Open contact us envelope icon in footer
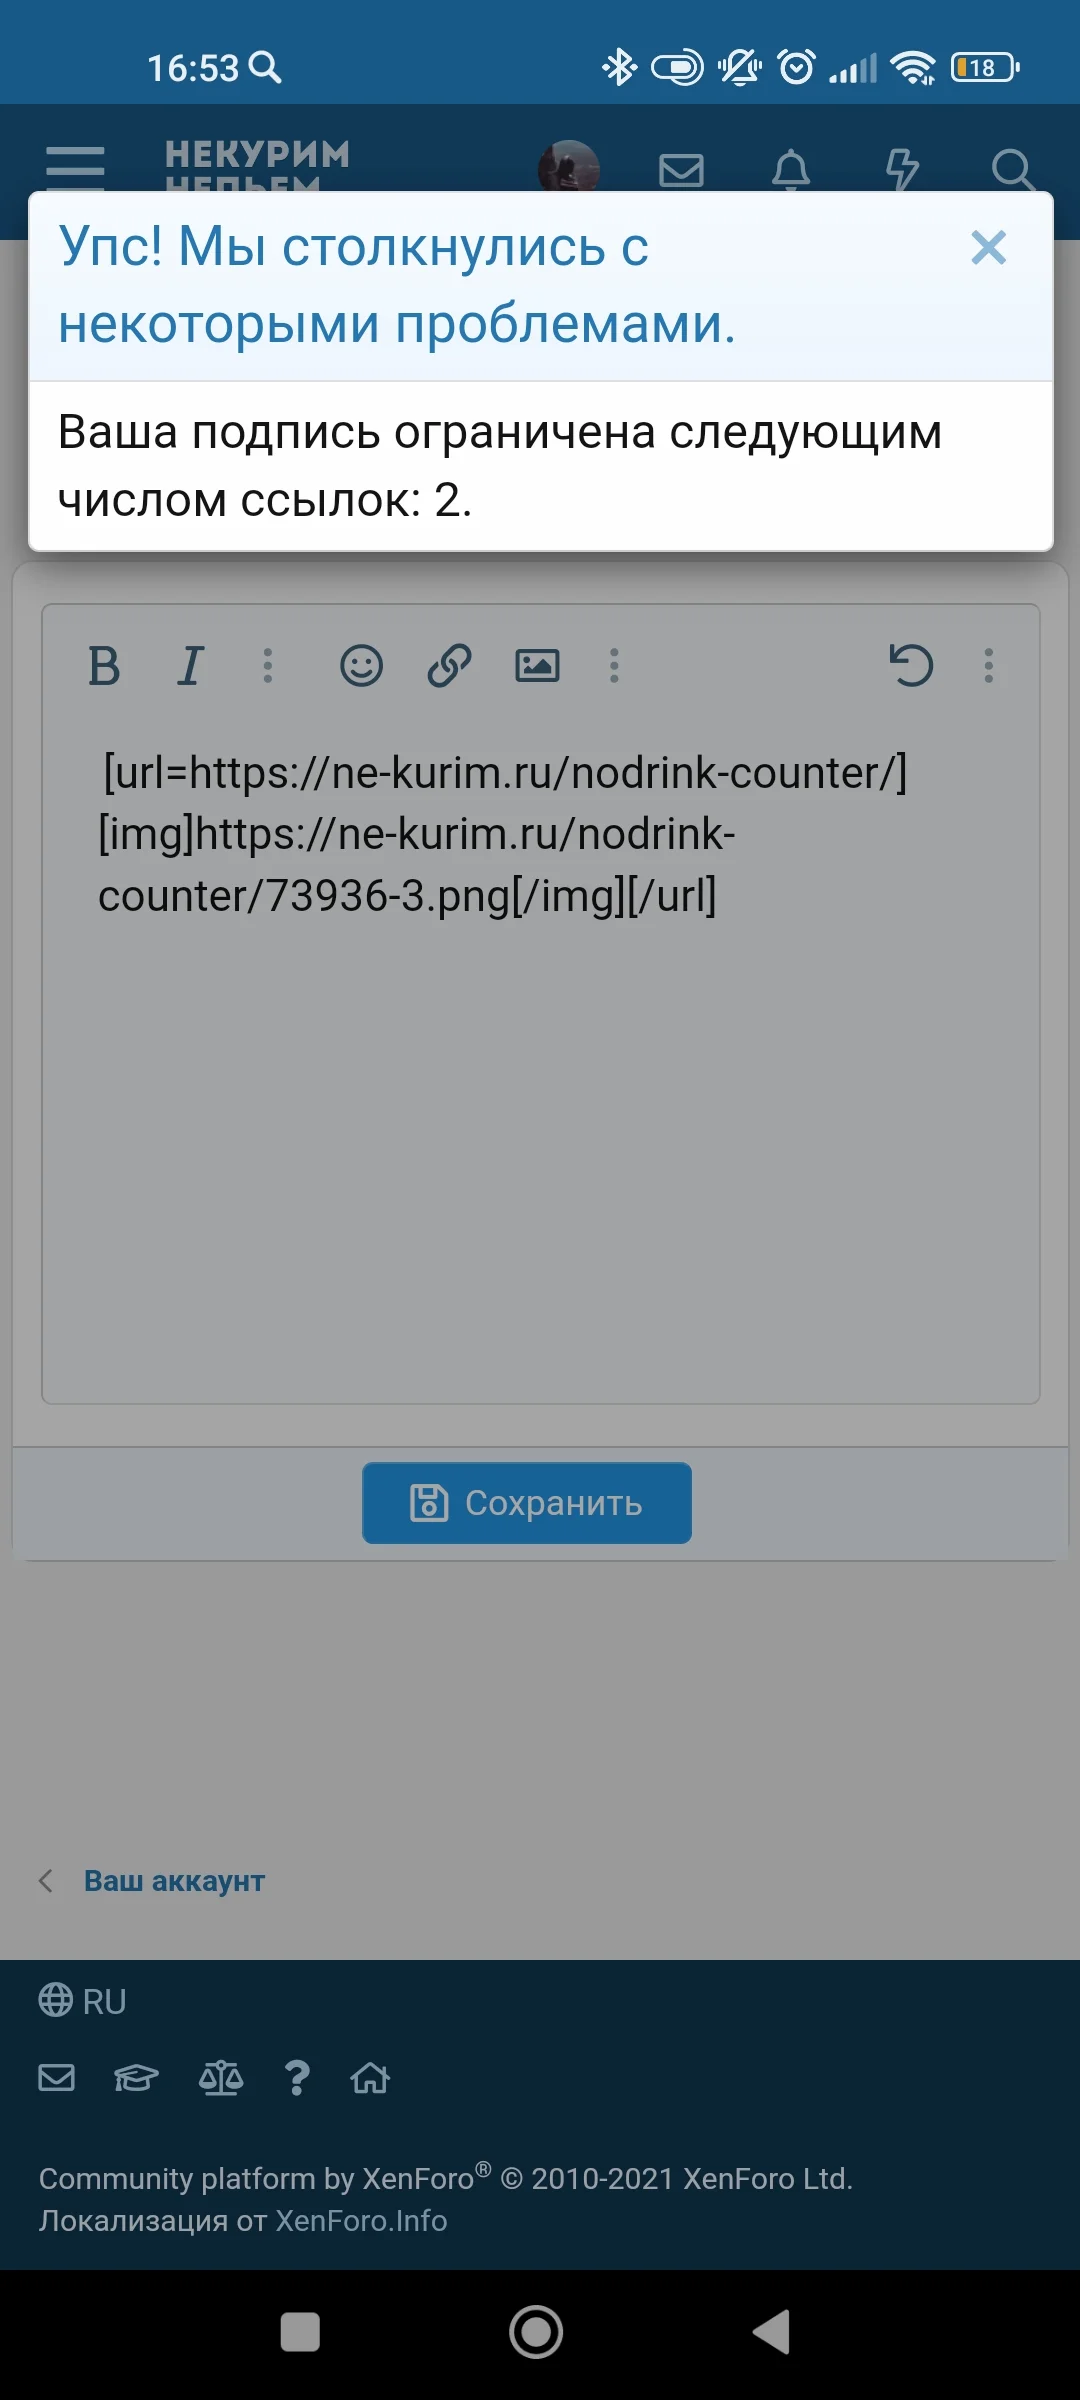The image size is (1080, 2400). 56,2078
